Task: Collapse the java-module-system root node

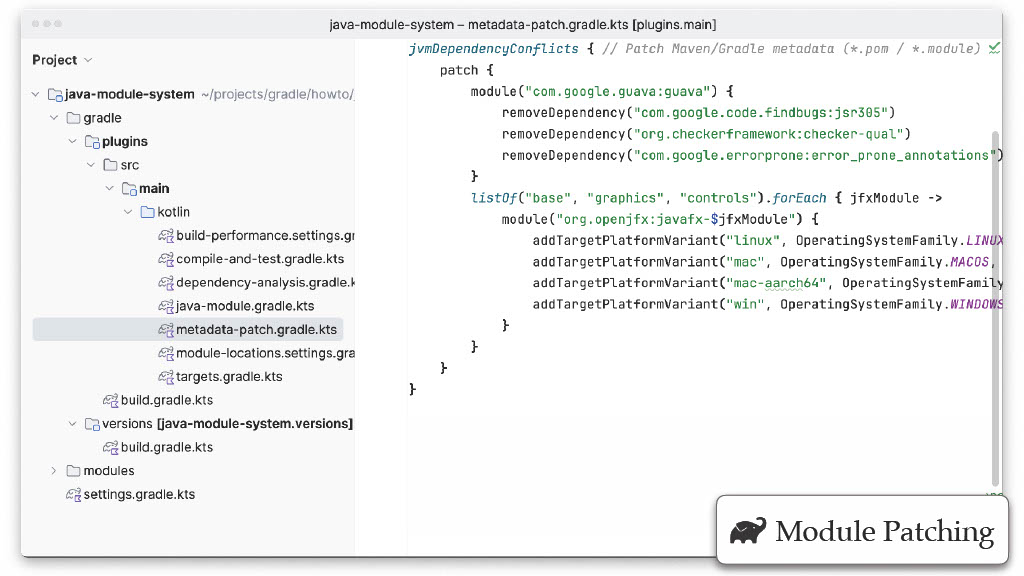Action: click(x=35, y=95)
